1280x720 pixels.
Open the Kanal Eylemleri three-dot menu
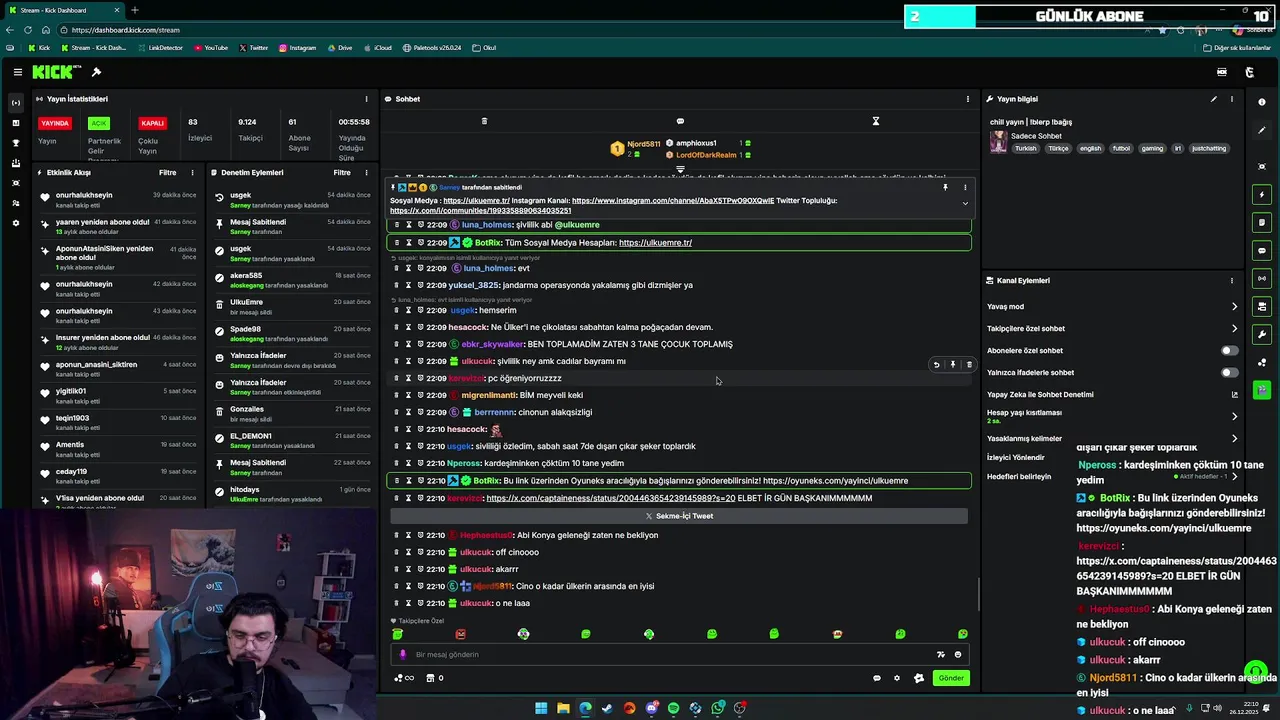click(x=1232, y=281)
